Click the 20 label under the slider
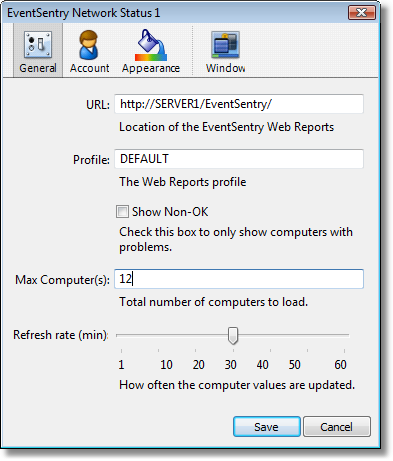Screen dimensions: 393x461 tap(198, 365)
